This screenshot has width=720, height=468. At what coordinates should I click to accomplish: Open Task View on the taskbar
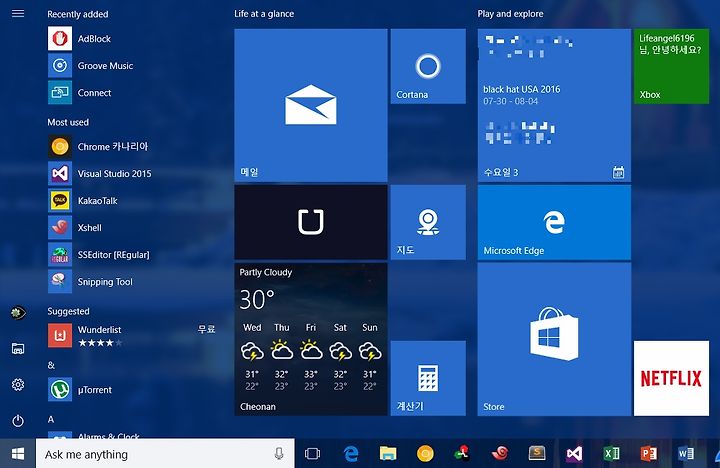312,454
